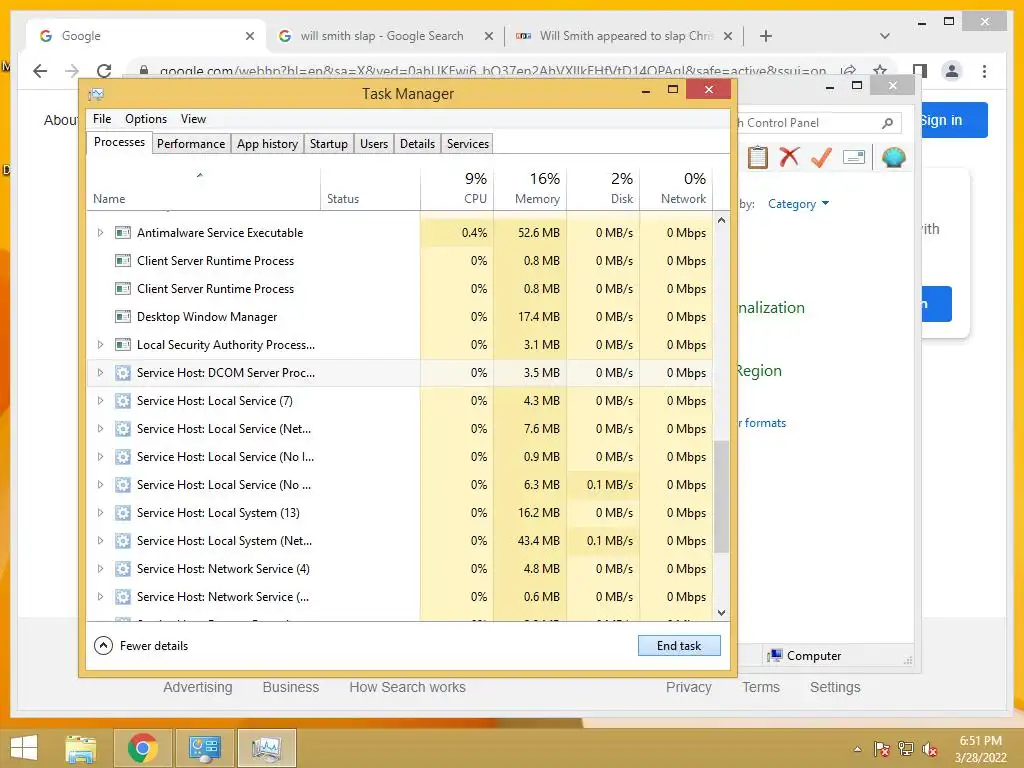Viewport: 1024px width, 768px height.
Task: Open the Windows Start button
Action: tap(24, 748)
